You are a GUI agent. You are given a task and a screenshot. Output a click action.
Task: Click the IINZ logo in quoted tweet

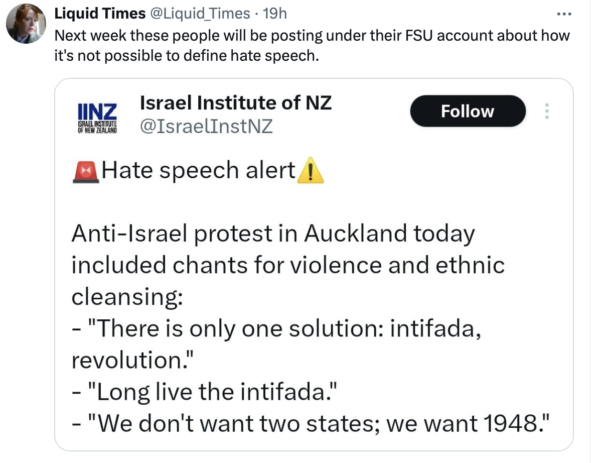point(97,115)
